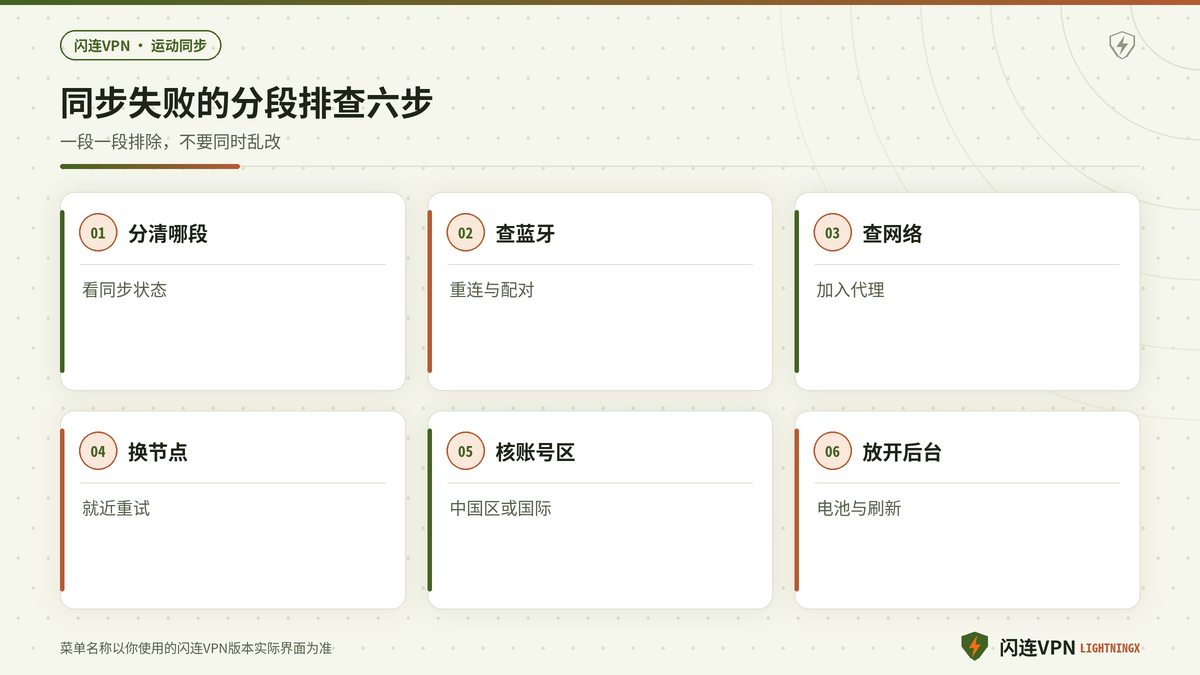The width and height of the screenshot is (1200, 675).
Task: Select the 06 step number badge
Action: tap(832, 451)
